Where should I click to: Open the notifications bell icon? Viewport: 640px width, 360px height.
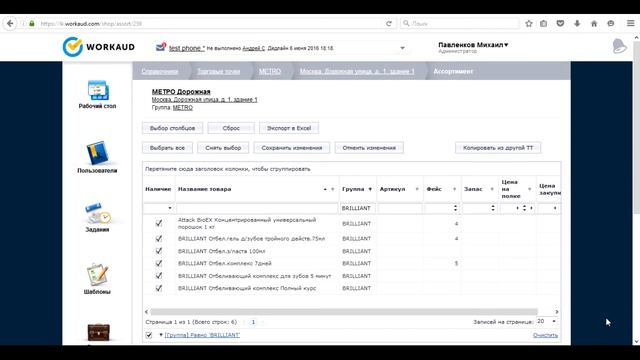(x=619, y=46)
